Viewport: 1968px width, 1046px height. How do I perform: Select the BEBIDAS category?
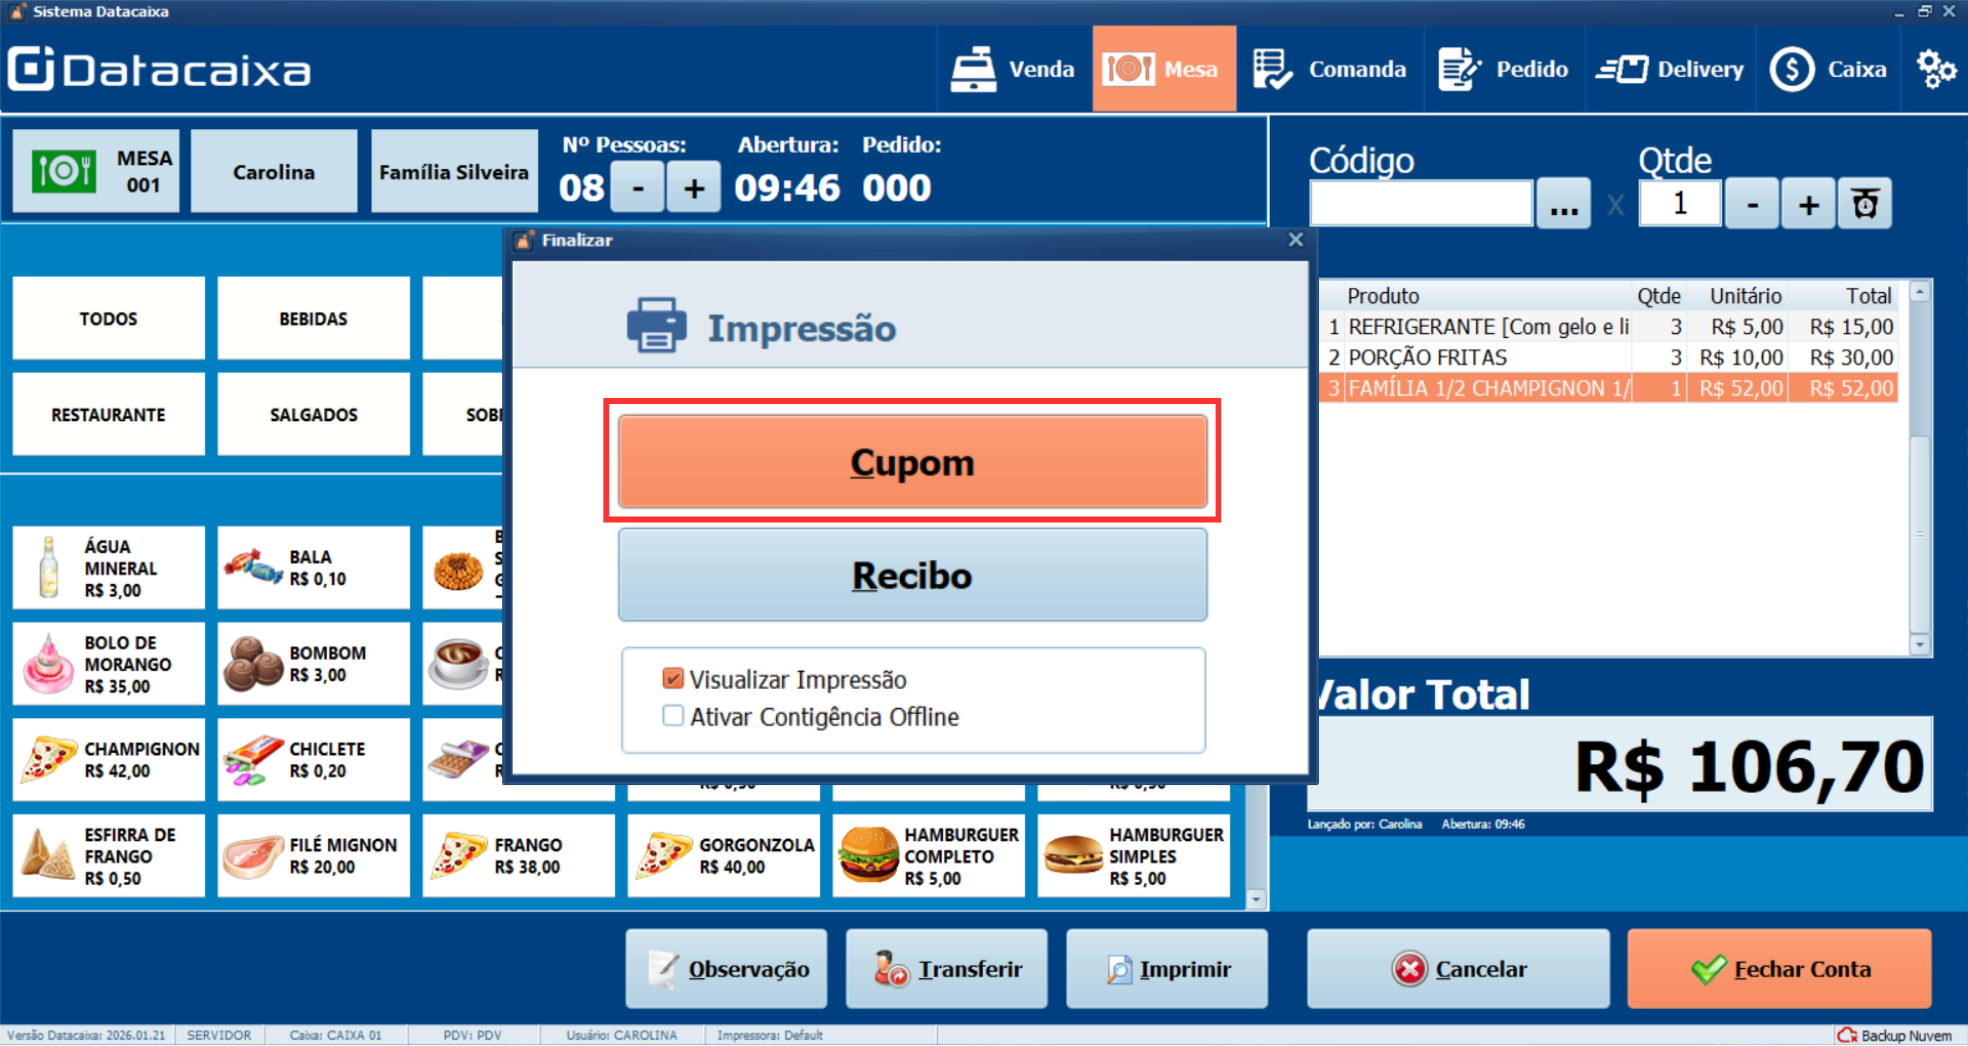pyautogui.click(x=313, y=318)
